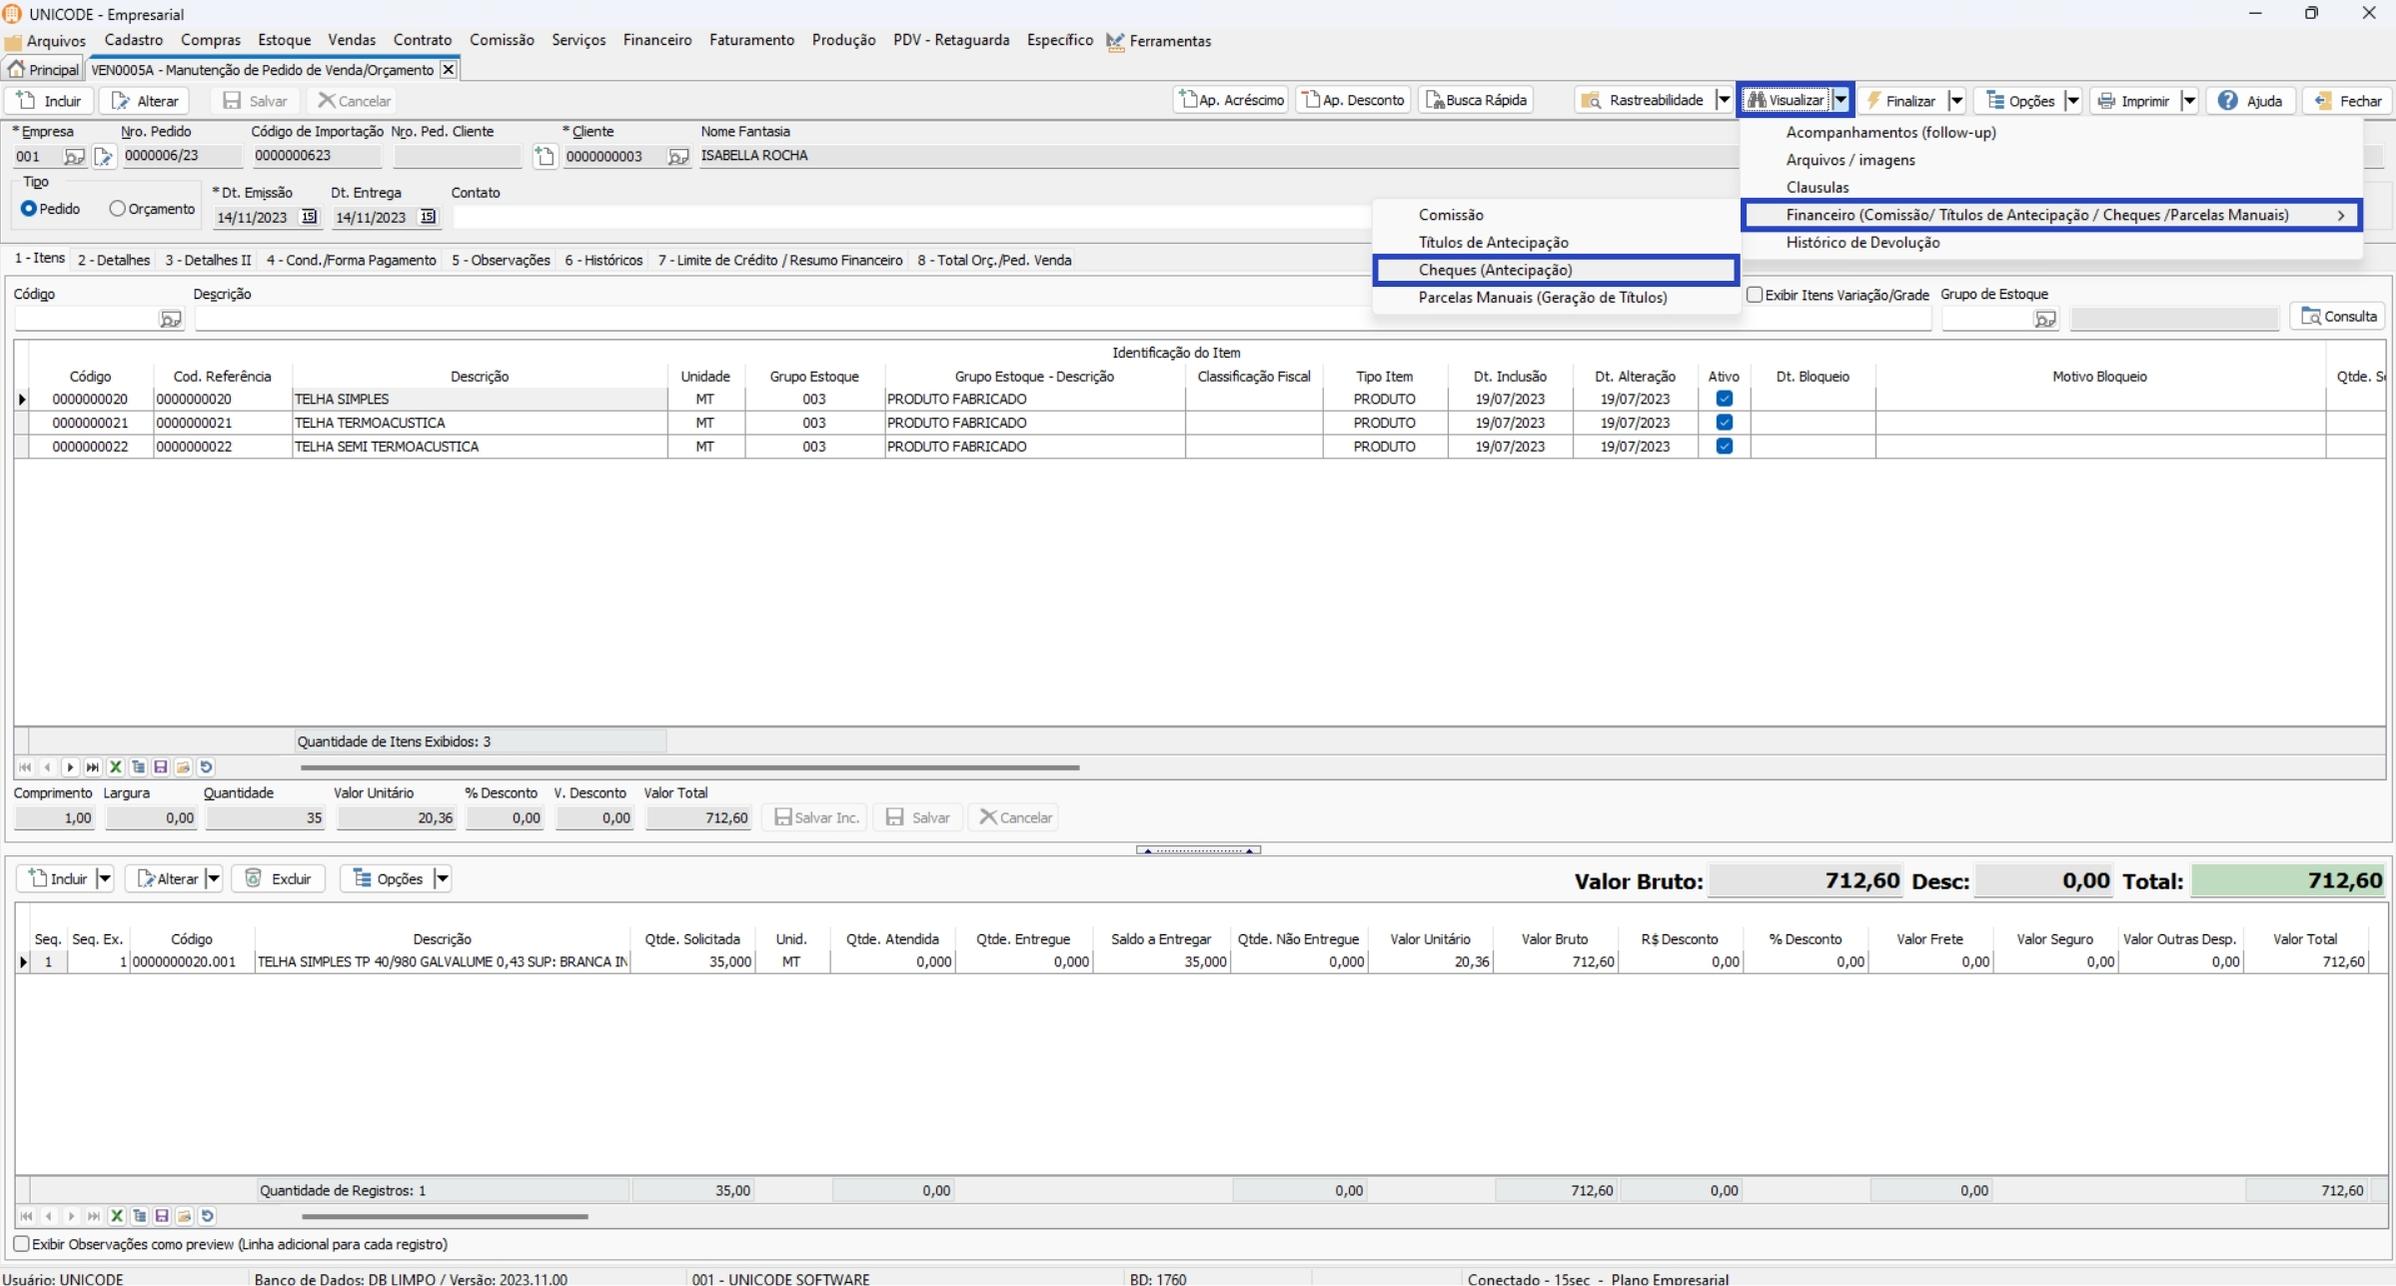This screenshot has height=1286, width=2396.
Task: Click the refresh icon in the lower grid navigator
Action: pyautogui.click(x=207, y=1216)
